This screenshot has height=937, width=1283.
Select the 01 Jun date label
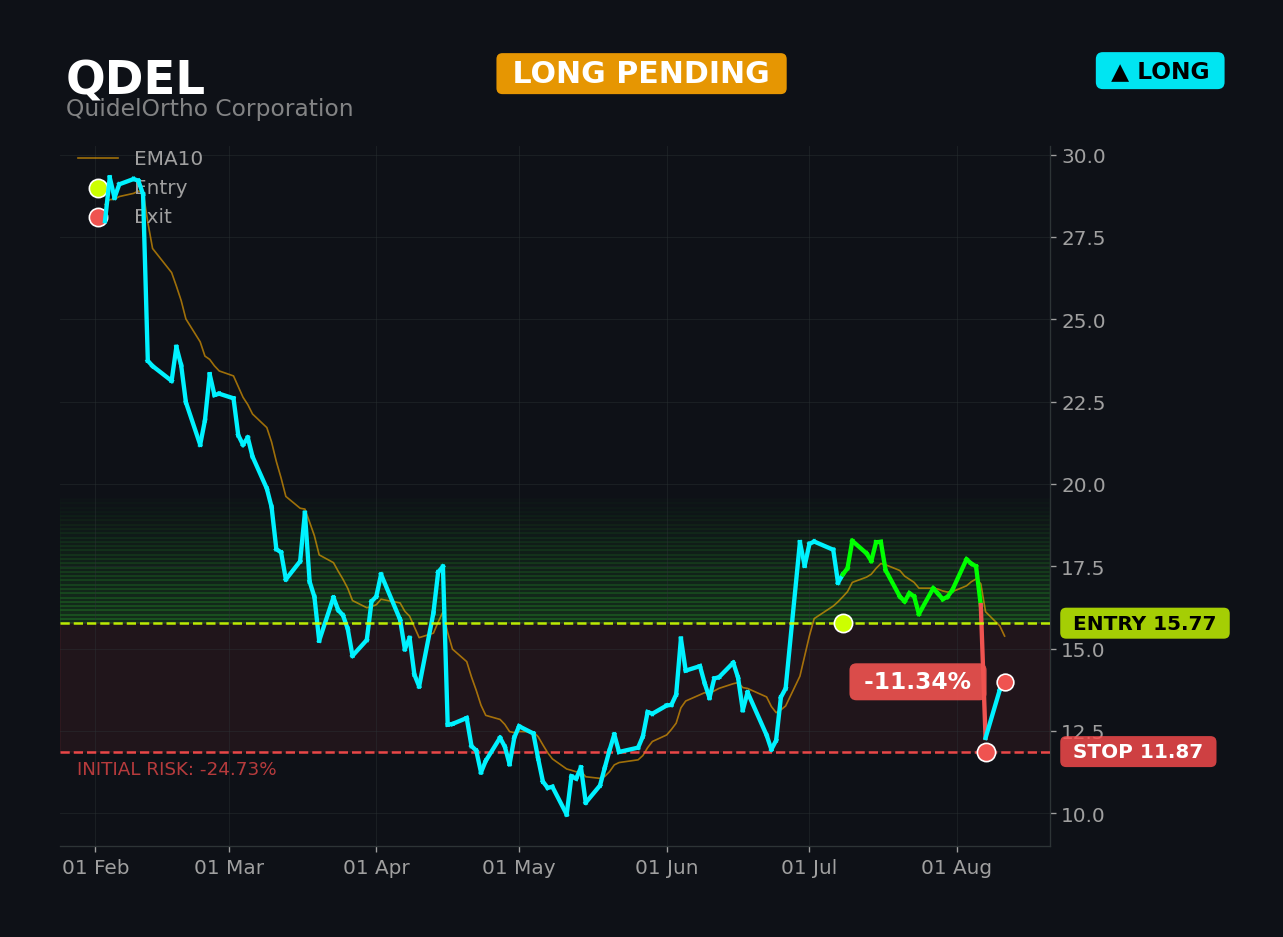click(667, 868)
